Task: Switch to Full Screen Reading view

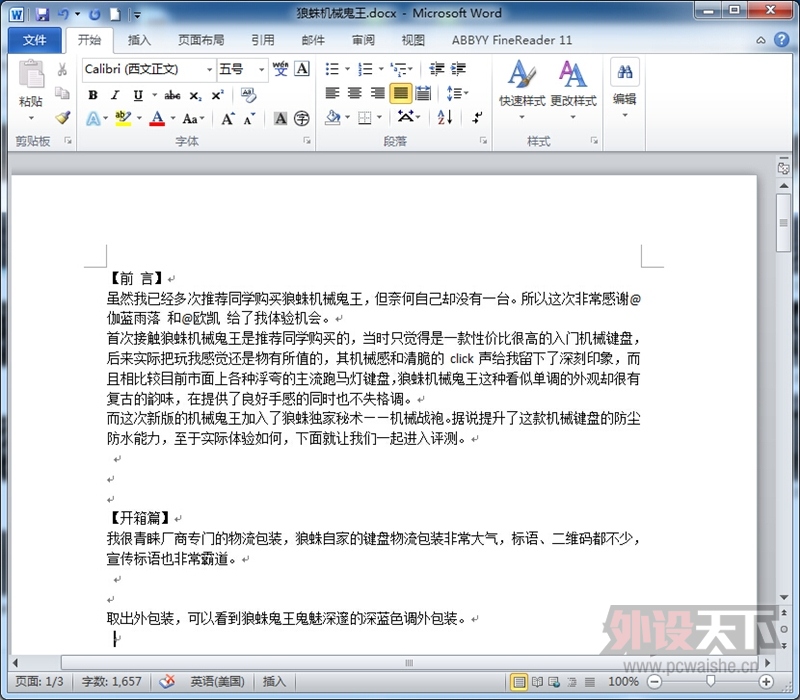Action: tap(537, 682)
